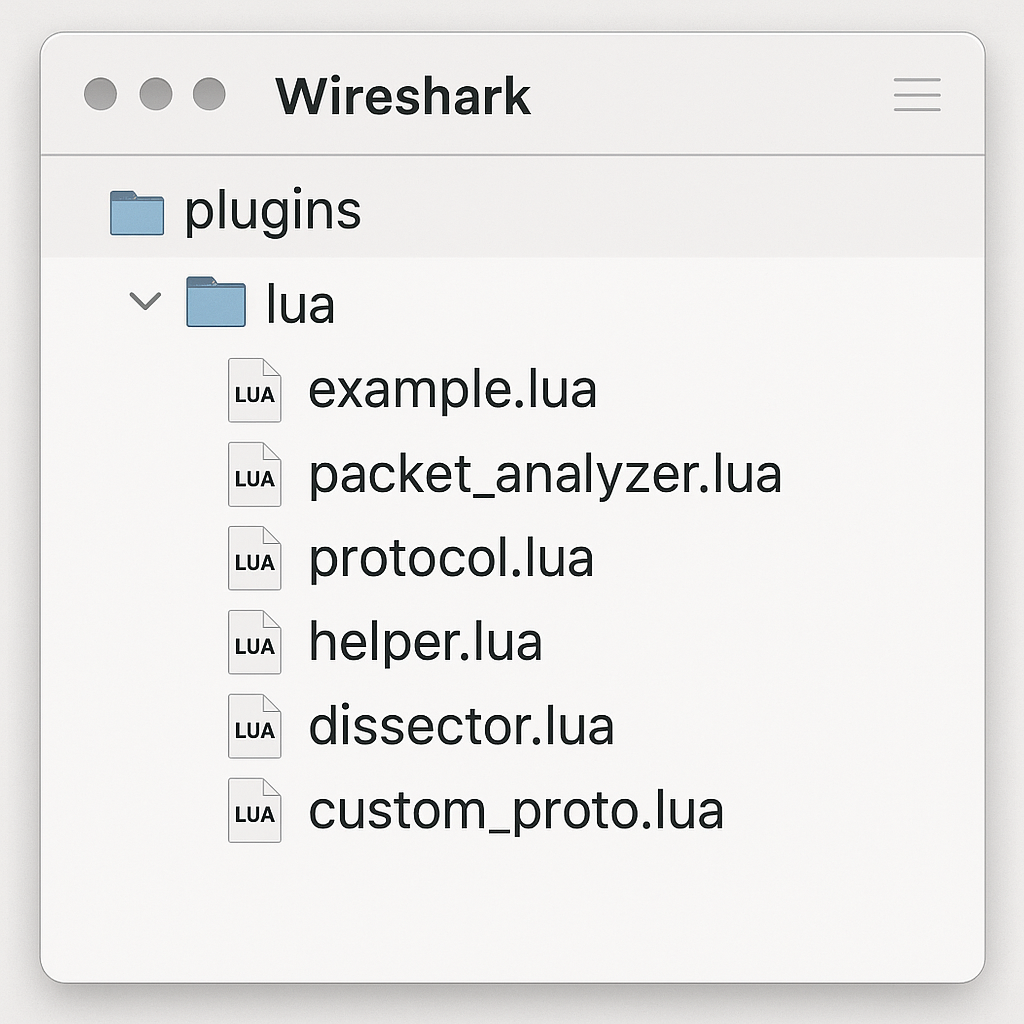Open the hamburger menu in the title bar
Image resolution: width=1024 pixels, height=1024 pixels.
[916, 95]
